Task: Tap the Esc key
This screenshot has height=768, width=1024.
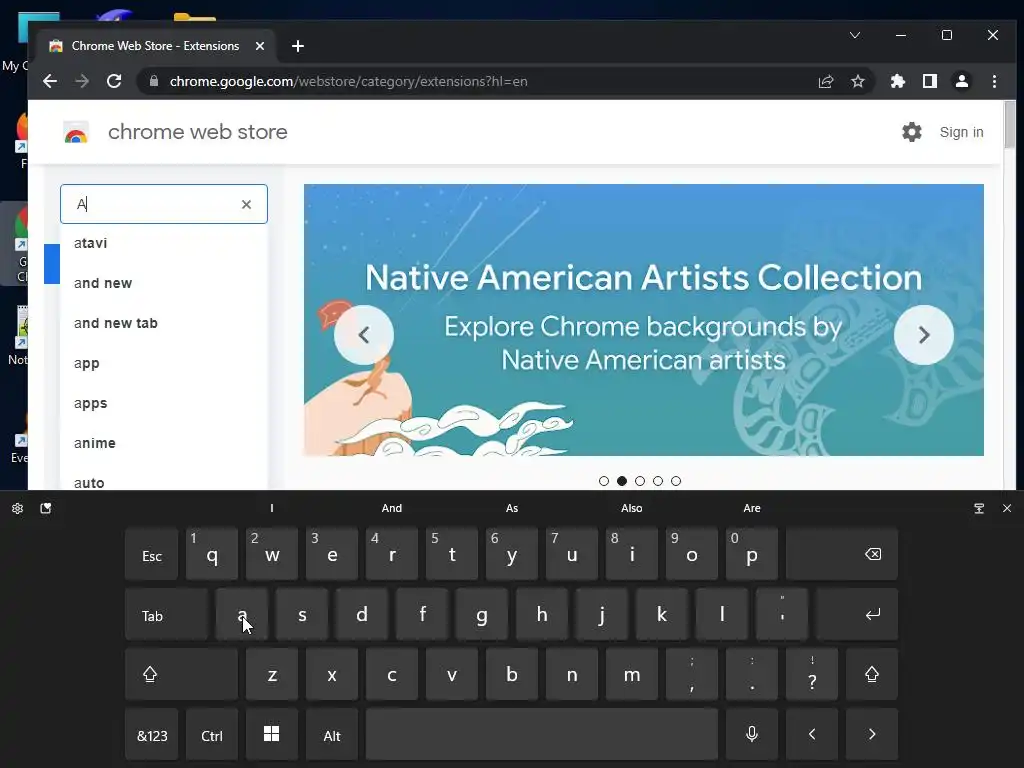Action: [x=152, y=554]
